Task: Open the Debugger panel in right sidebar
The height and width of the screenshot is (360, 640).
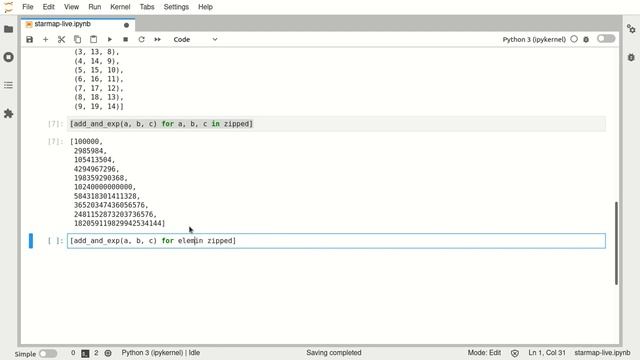Action: (x=631, y=58)
